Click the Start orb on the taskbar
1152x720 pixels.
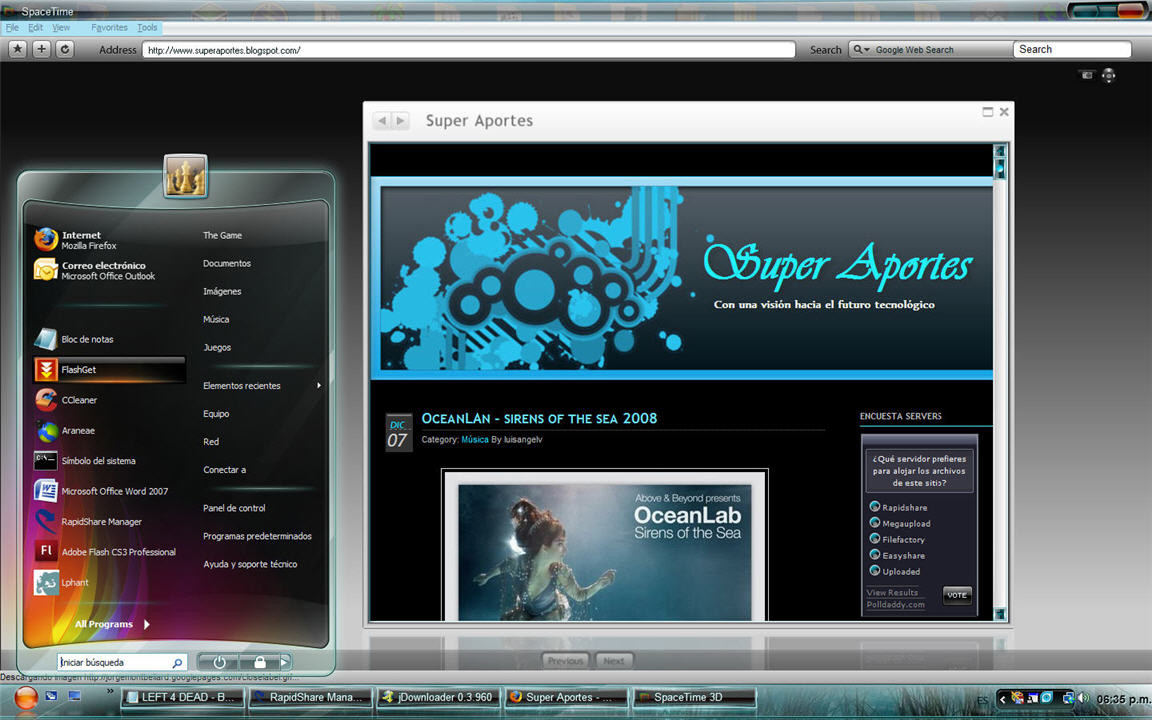(x=26, y=697)
